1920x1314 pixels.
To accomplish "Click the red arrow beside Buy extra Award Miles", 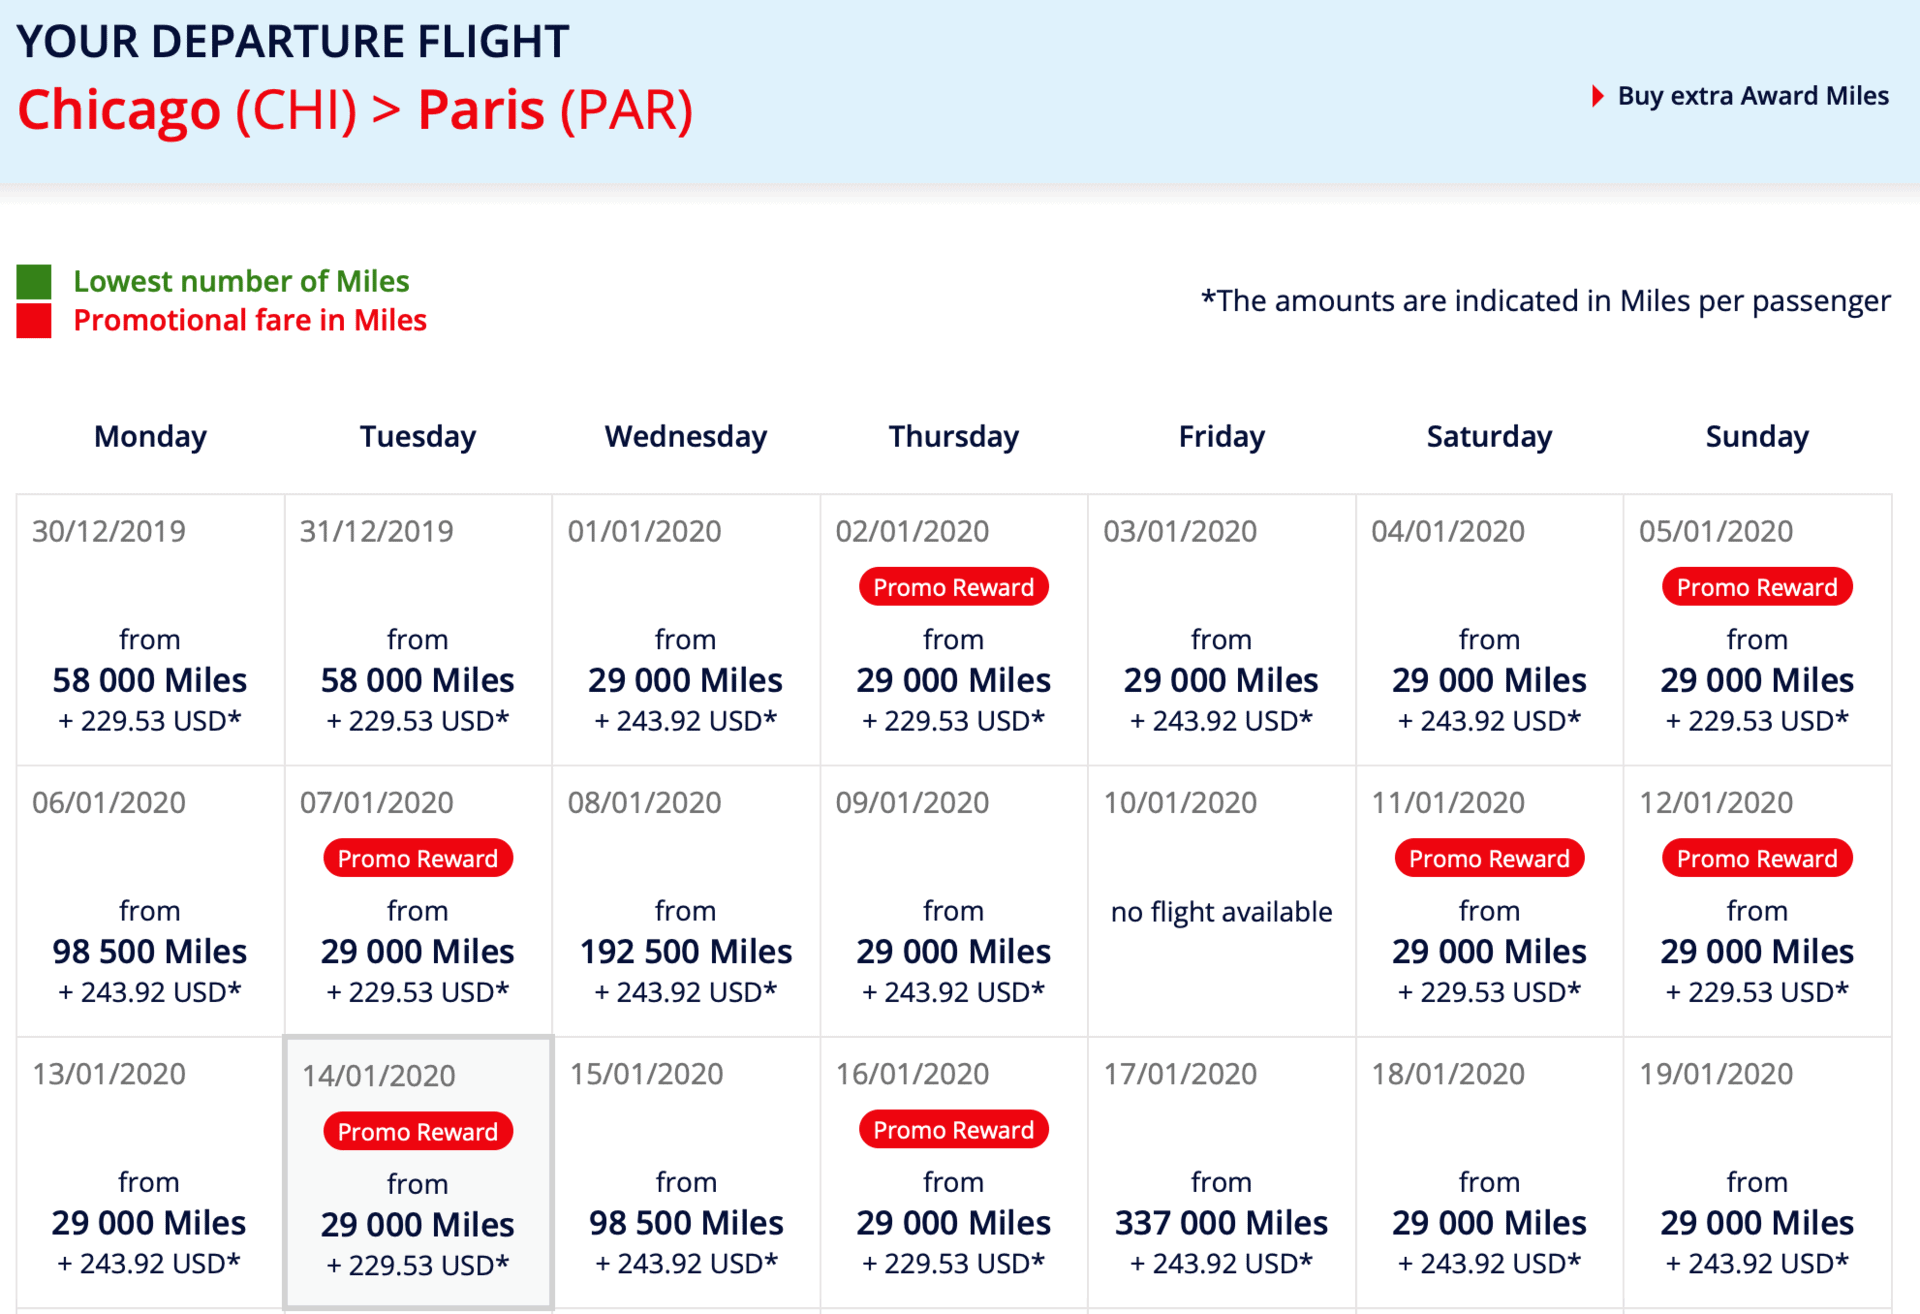I will pyautogui.click(x=1597, y=96).
